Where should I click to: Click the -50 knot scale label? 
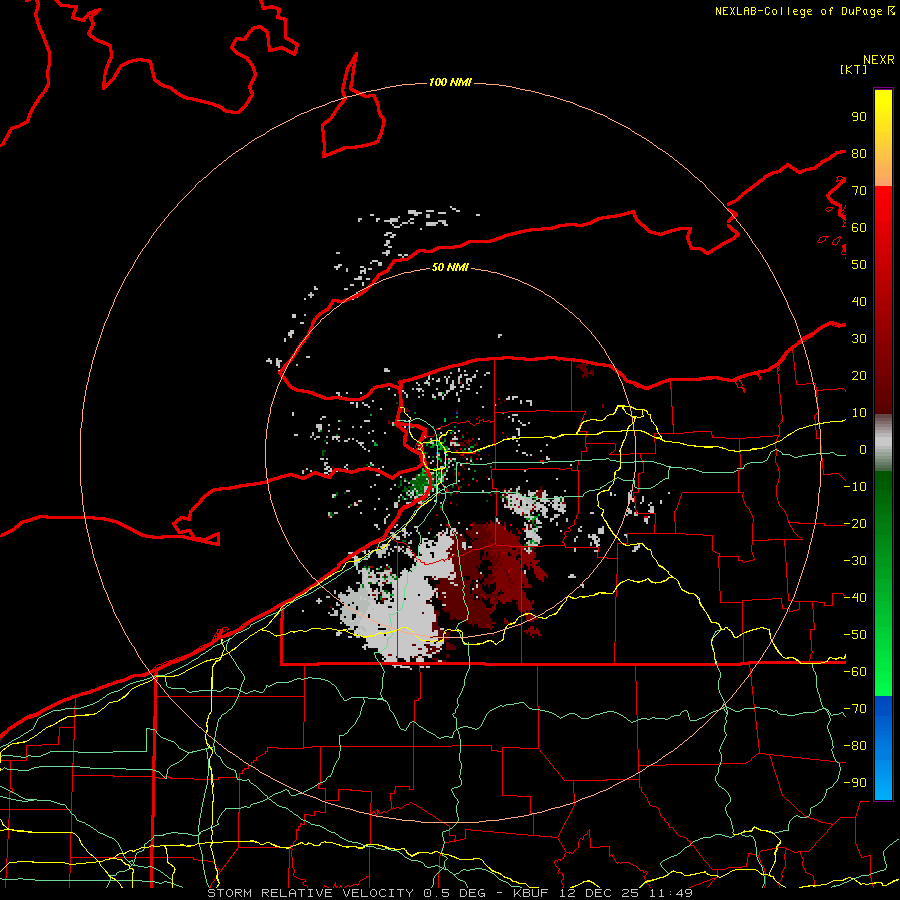pos(855,635)
